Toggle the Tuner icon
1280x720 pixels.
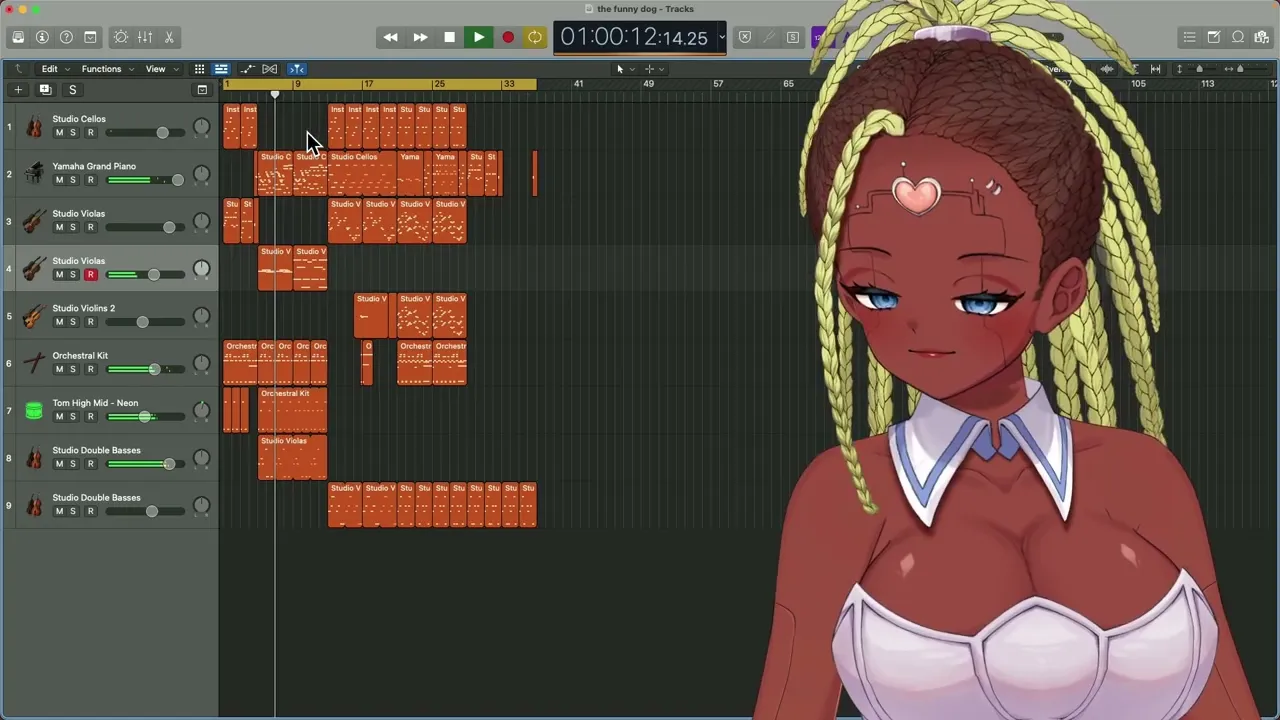(x=769, y=37)
